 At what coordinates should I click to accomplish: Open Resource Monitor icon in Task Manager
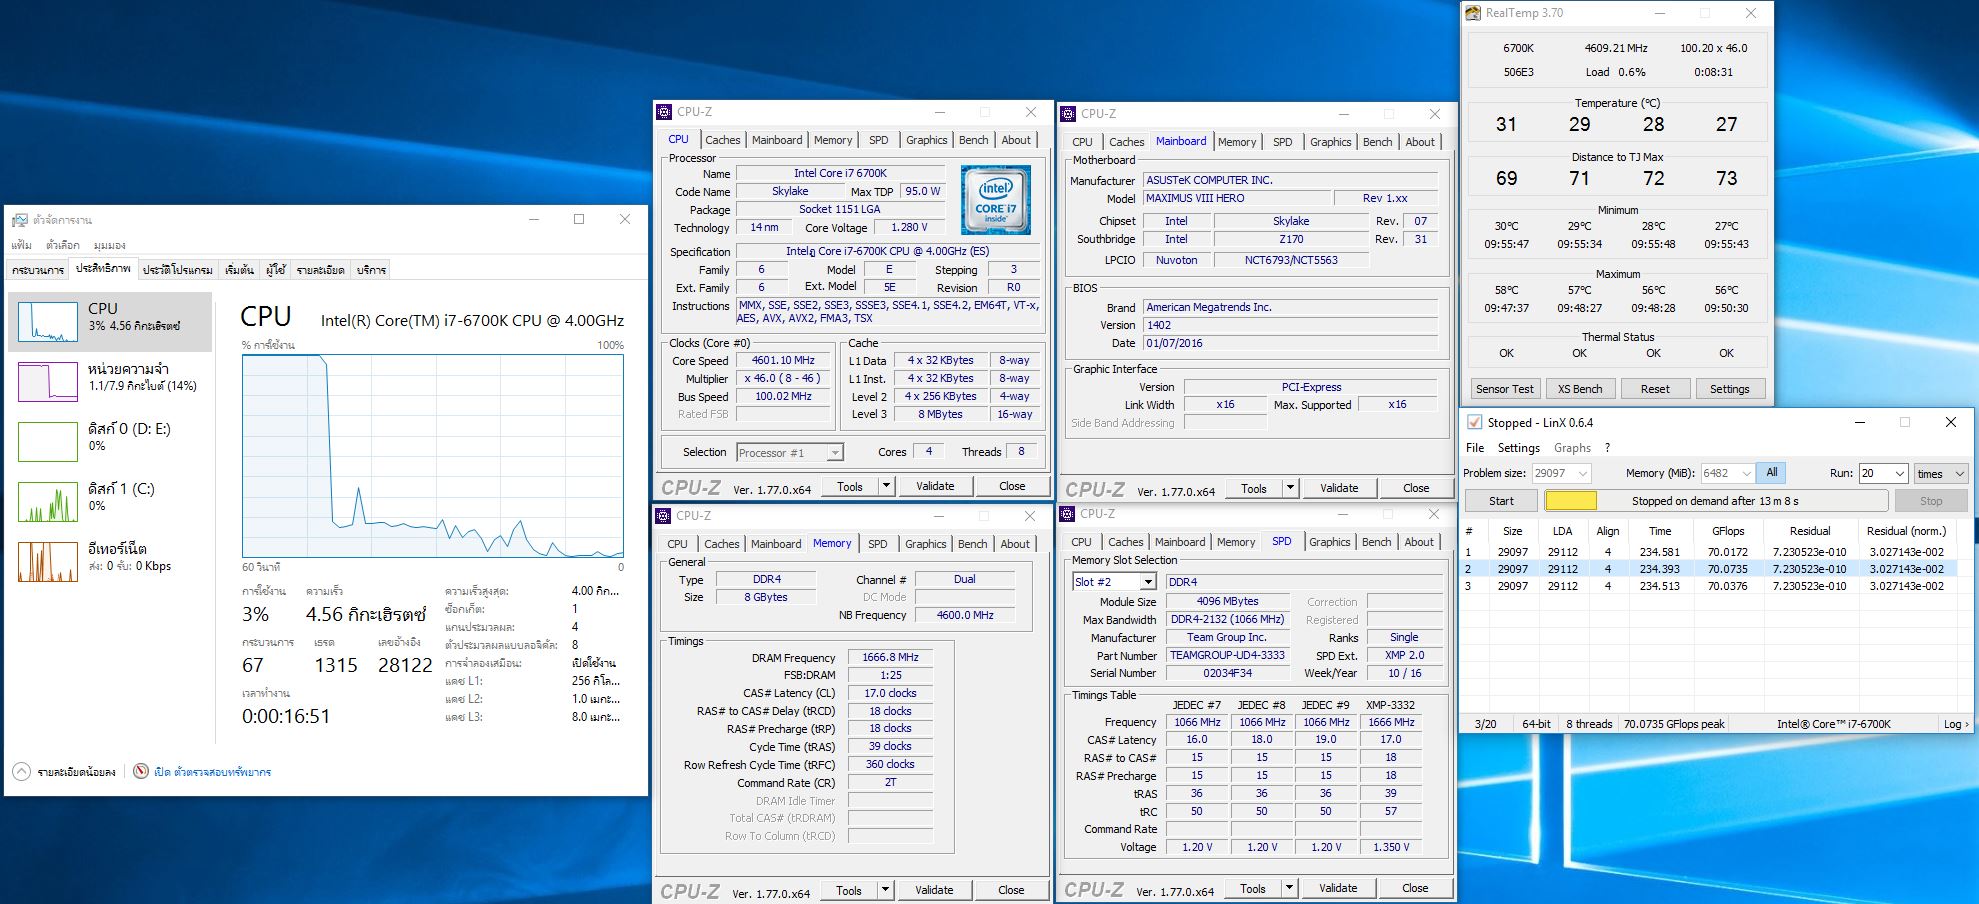pos(142,772)
